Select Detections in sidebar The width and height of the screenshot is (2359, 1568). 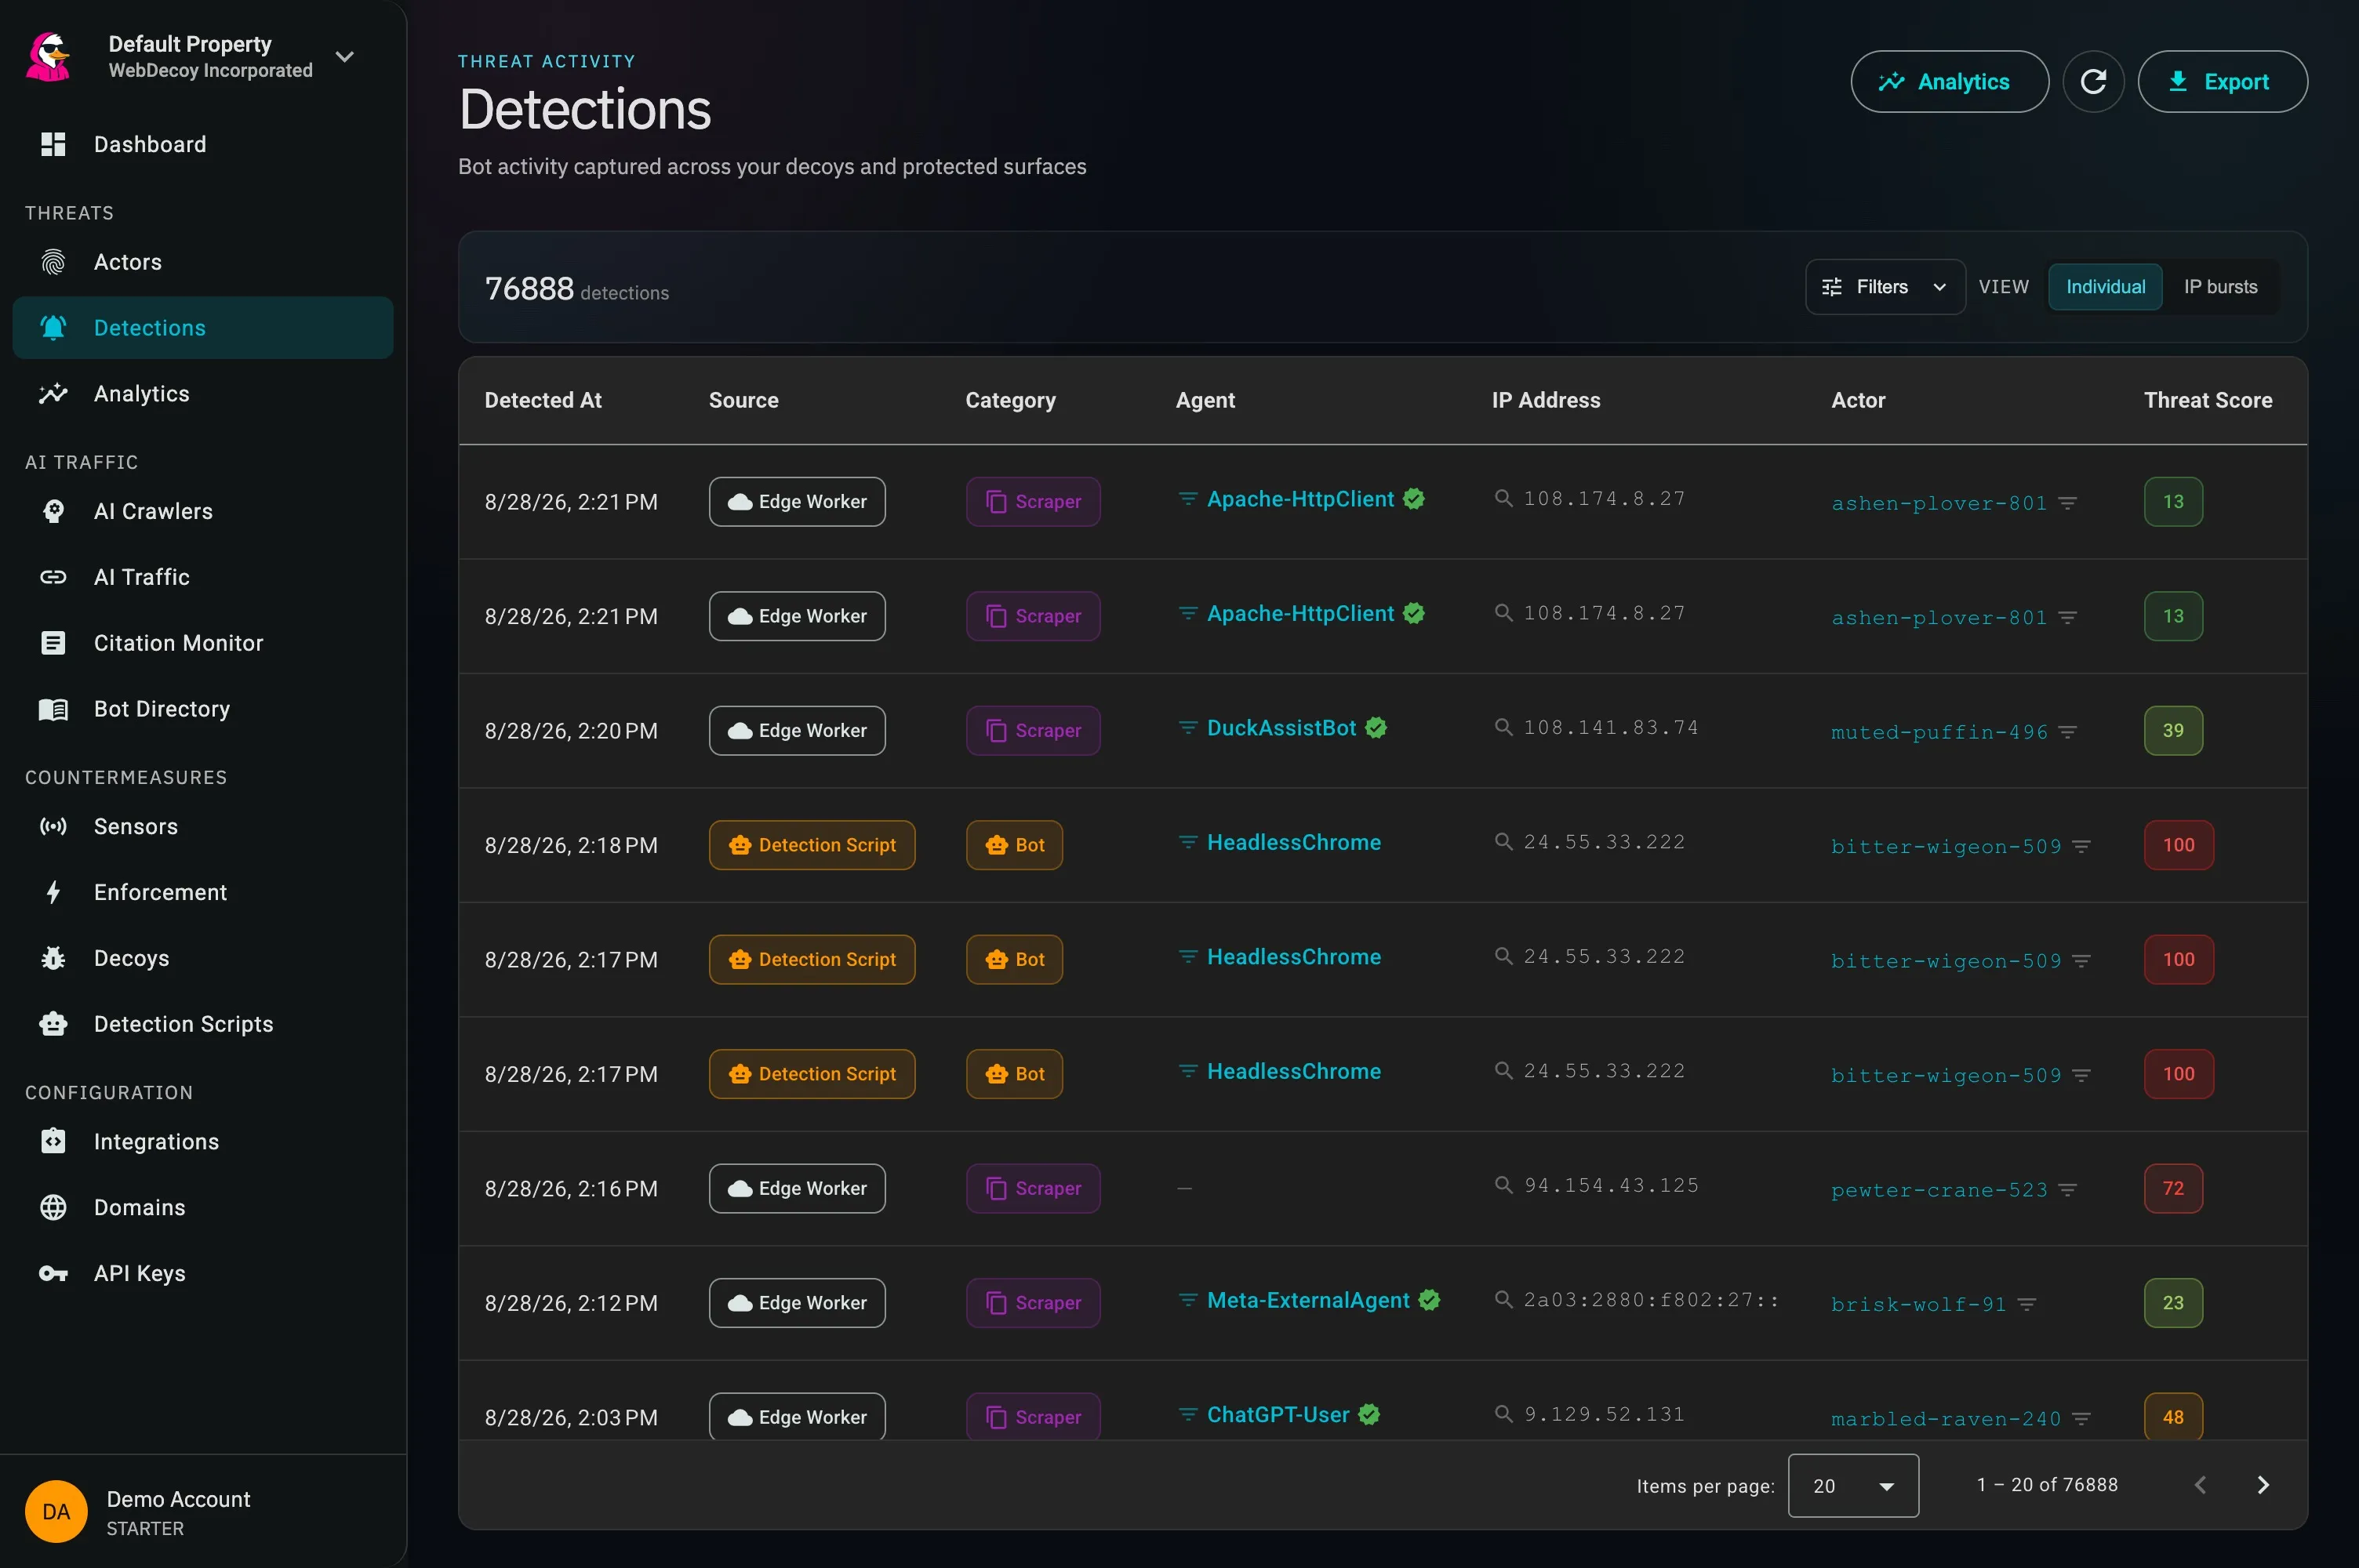(x=202, y=328)
